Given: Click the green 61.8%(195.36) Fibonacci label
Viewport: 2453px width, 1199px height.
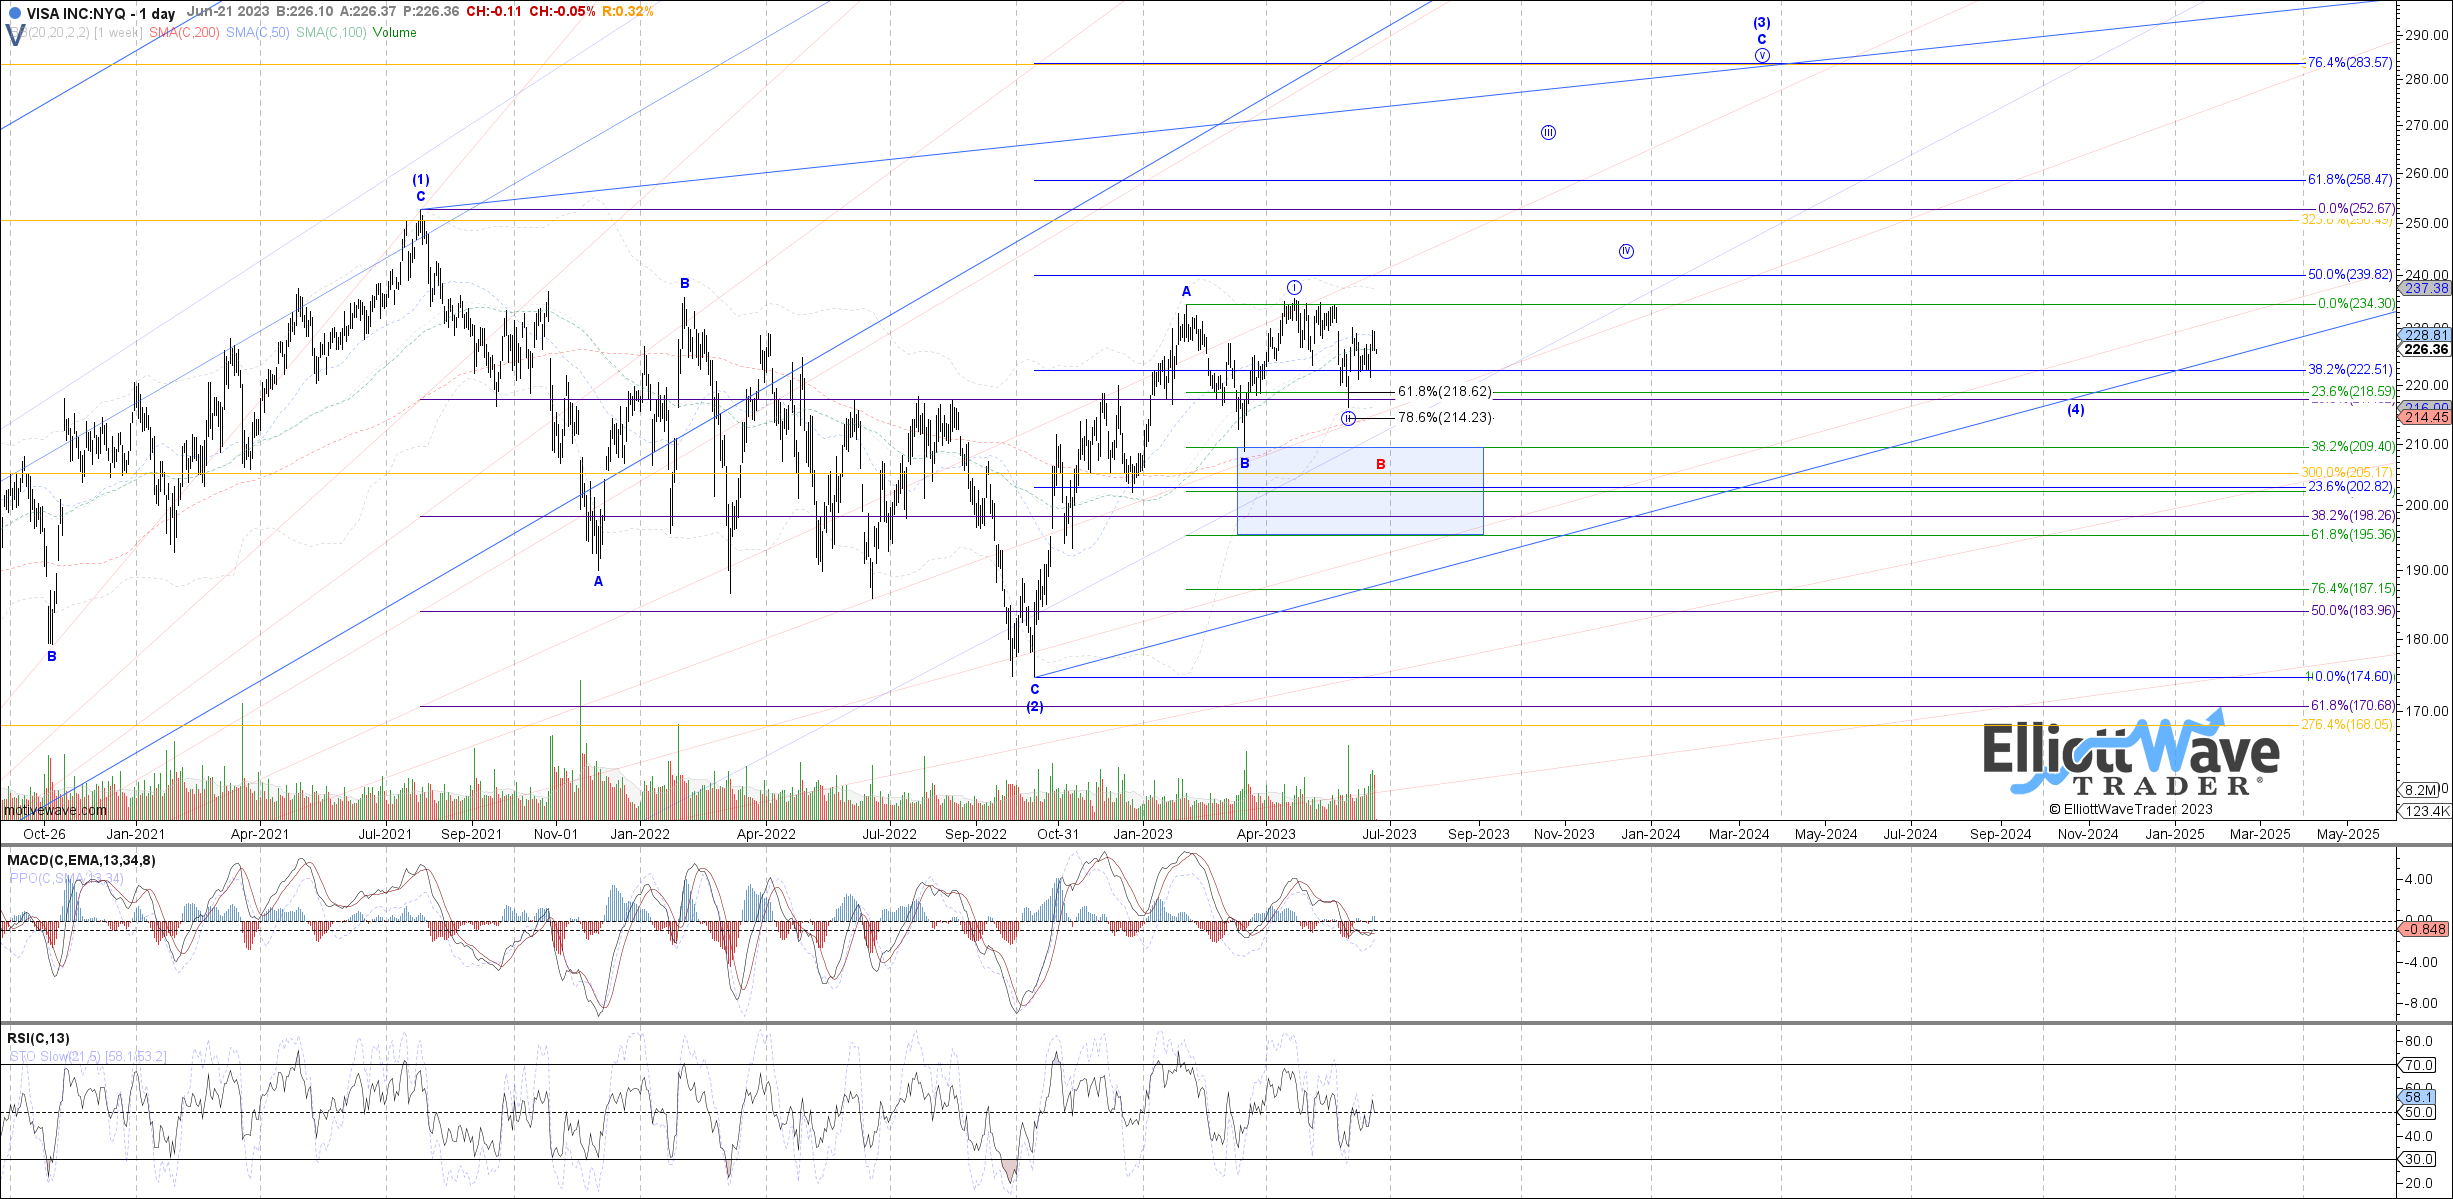Looking at the screenshot, I should [x=2352, y=535].
